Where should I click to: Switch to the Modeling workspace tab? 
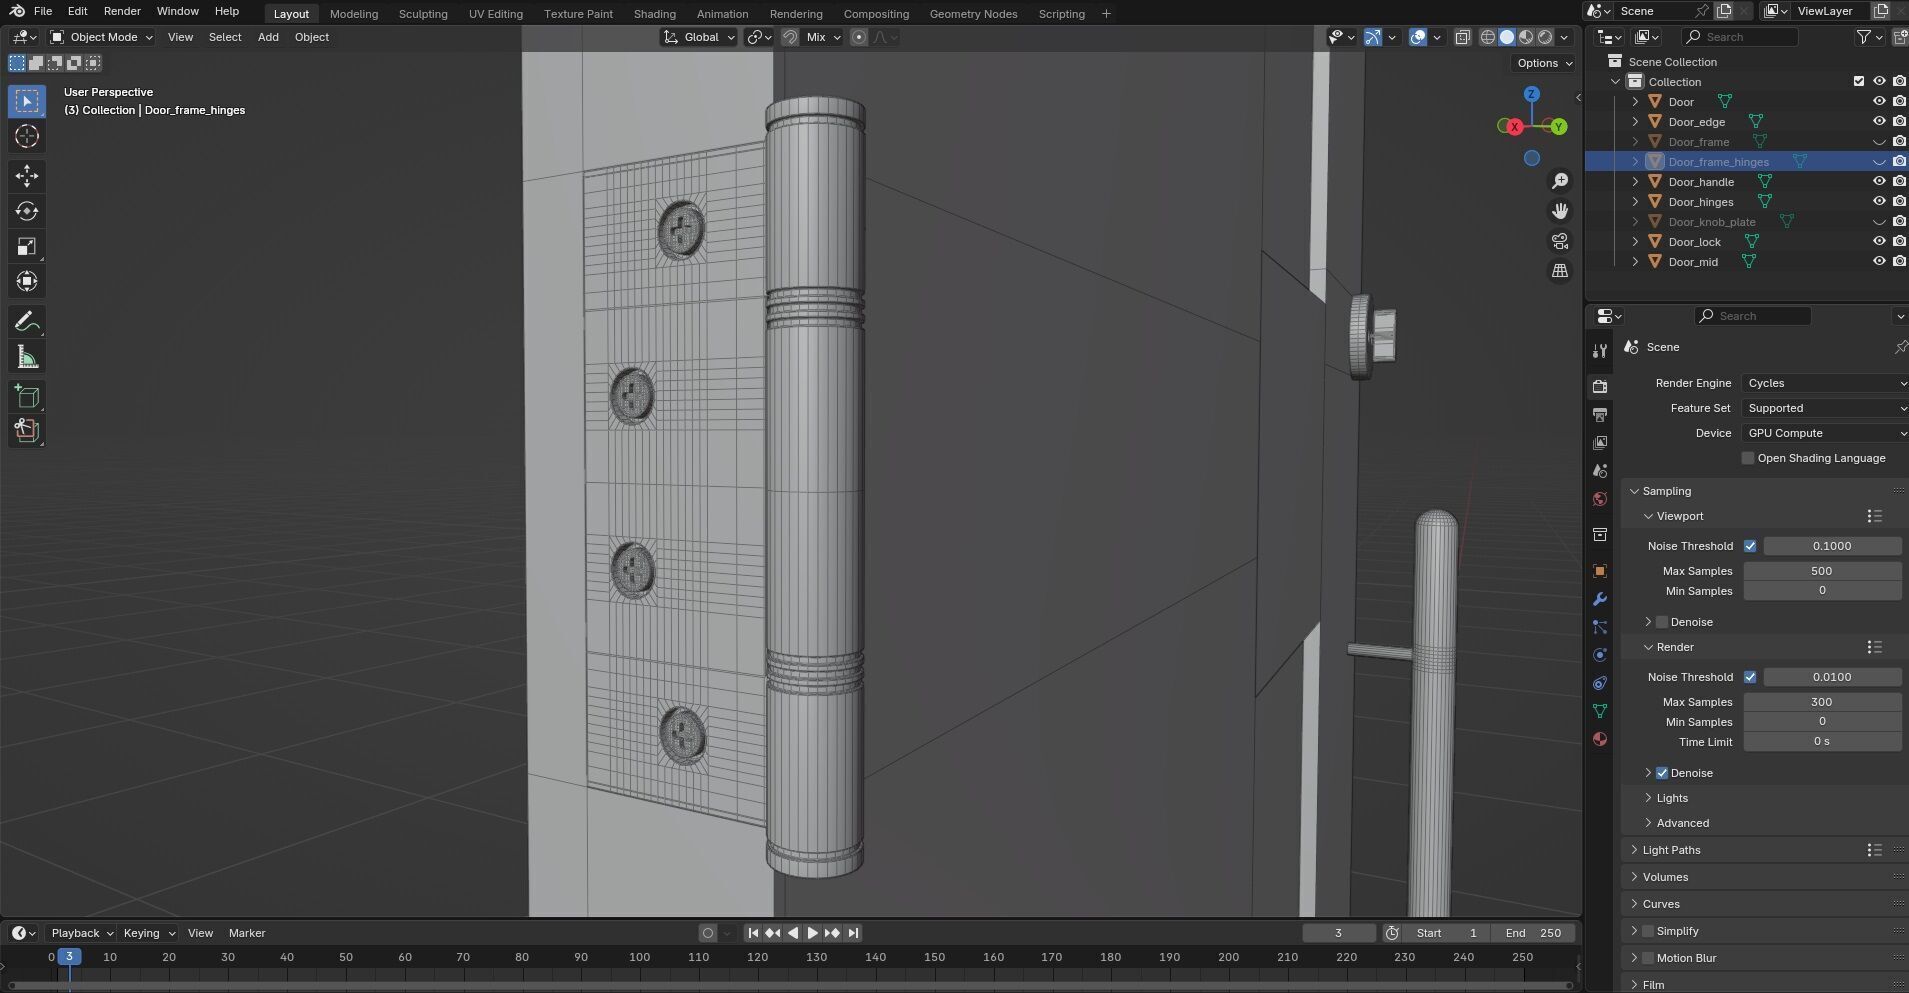tap(354, 14)
